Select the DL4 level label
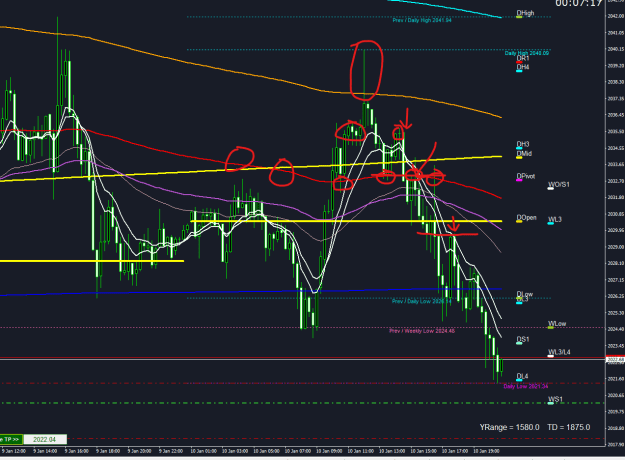This screenshot has height=460, width=625. (522, 376)
